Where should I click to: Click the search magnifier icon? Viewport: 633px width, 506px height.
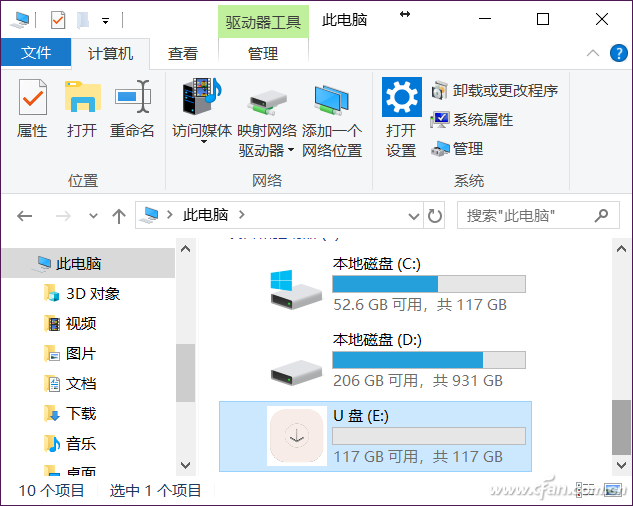click(x=602, y=215)
